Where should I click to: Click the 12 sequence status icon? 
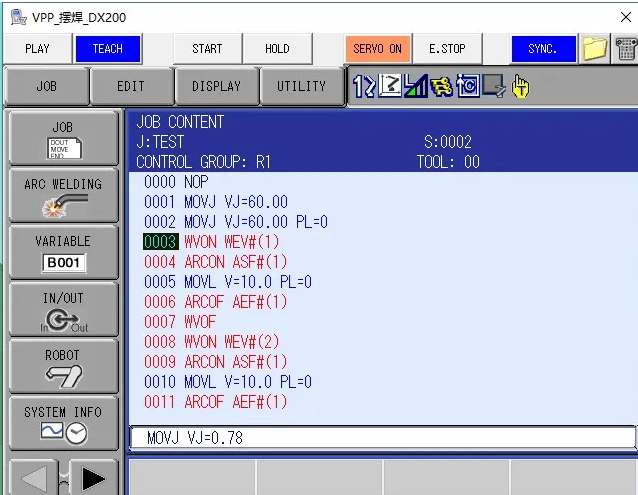[x=364, y=86]
